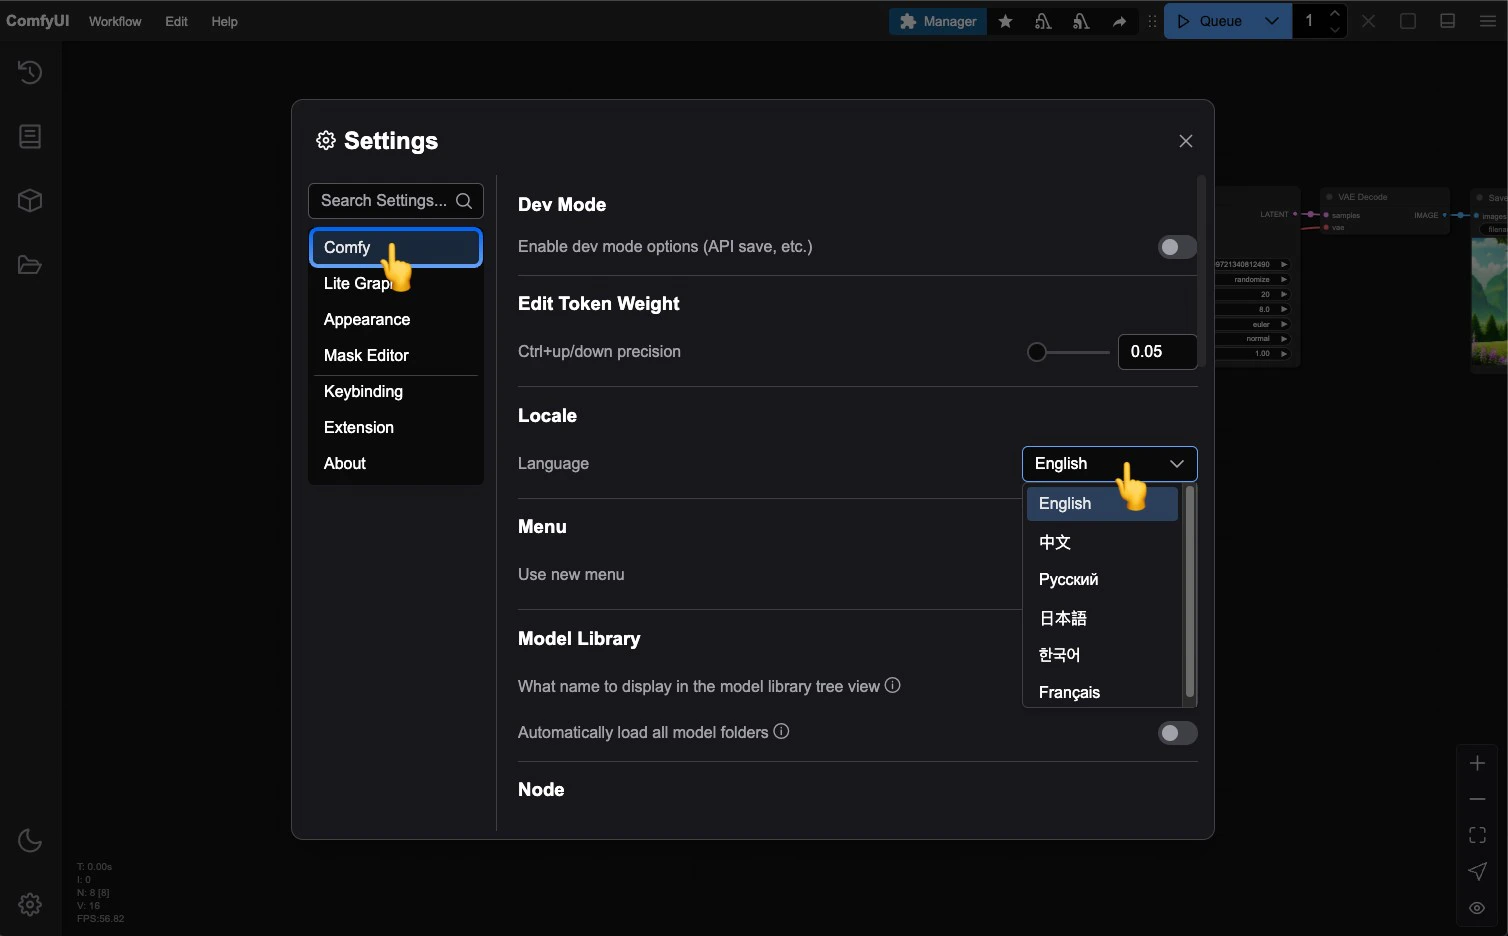Switch to the Keybinding settings section

[363, 391]
